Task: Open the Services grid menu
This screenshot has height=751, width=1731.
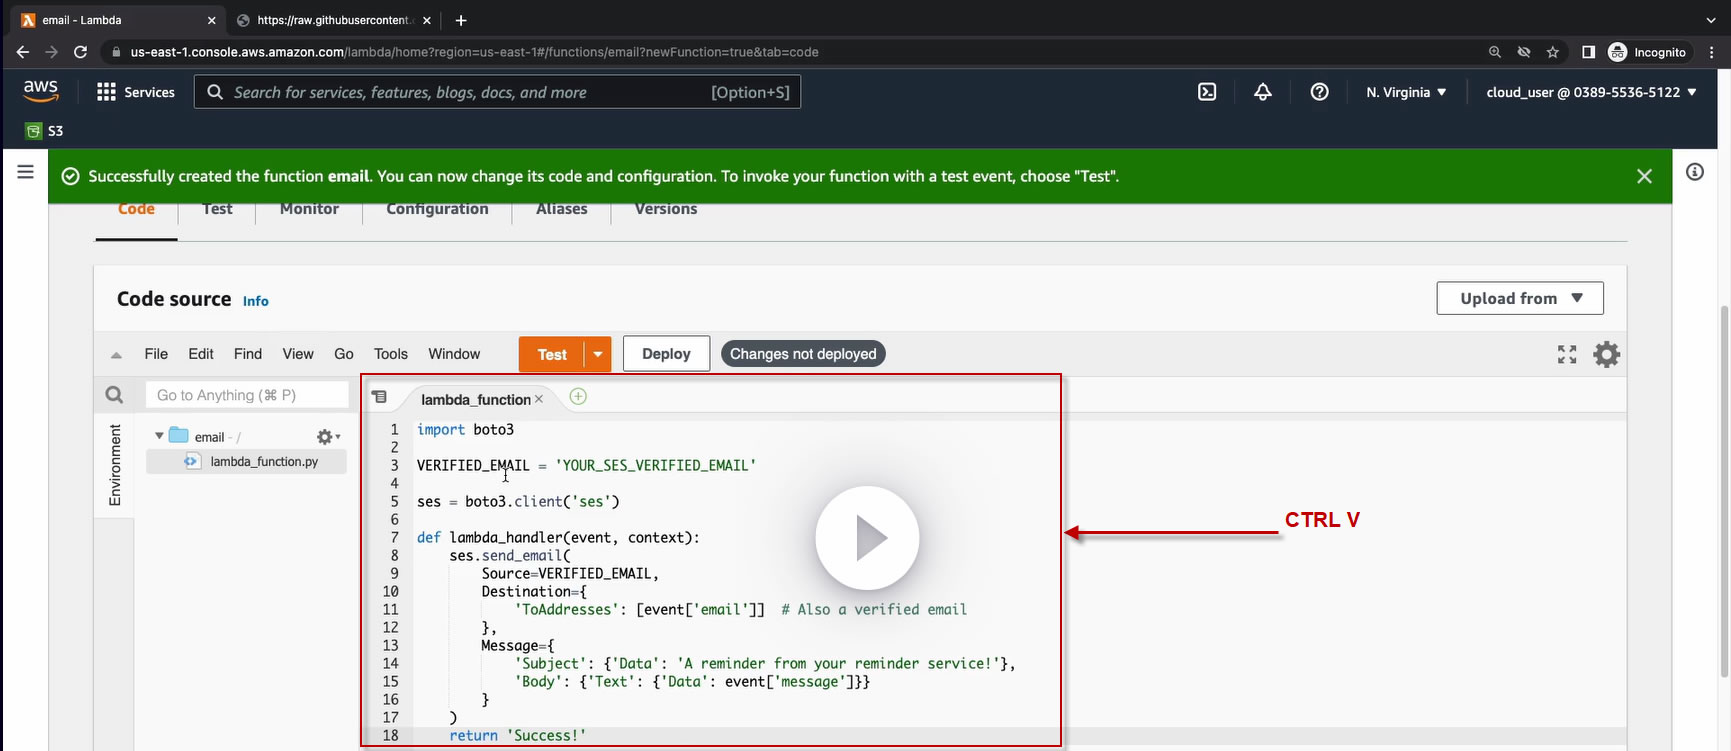Action: (x=106, y=92)
